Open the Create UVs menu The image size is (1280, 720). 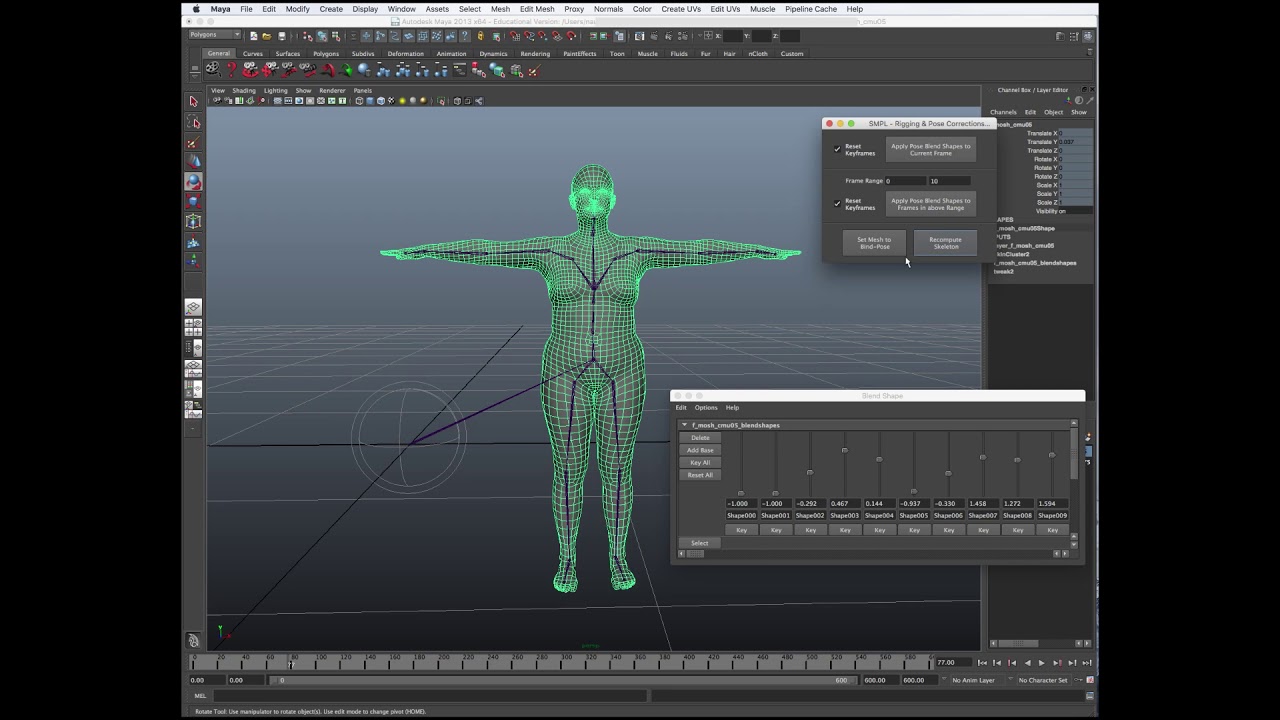(x=681, y=9)
